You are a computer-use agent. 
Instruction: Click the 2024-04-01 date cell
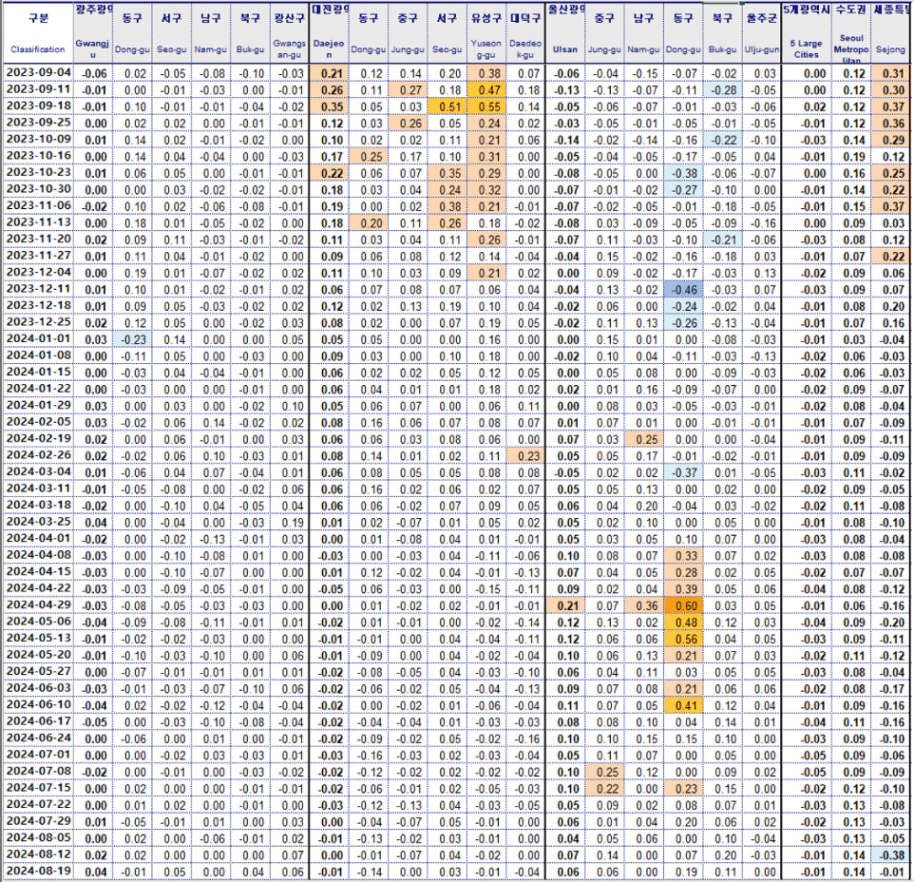[x=38, y=538]
